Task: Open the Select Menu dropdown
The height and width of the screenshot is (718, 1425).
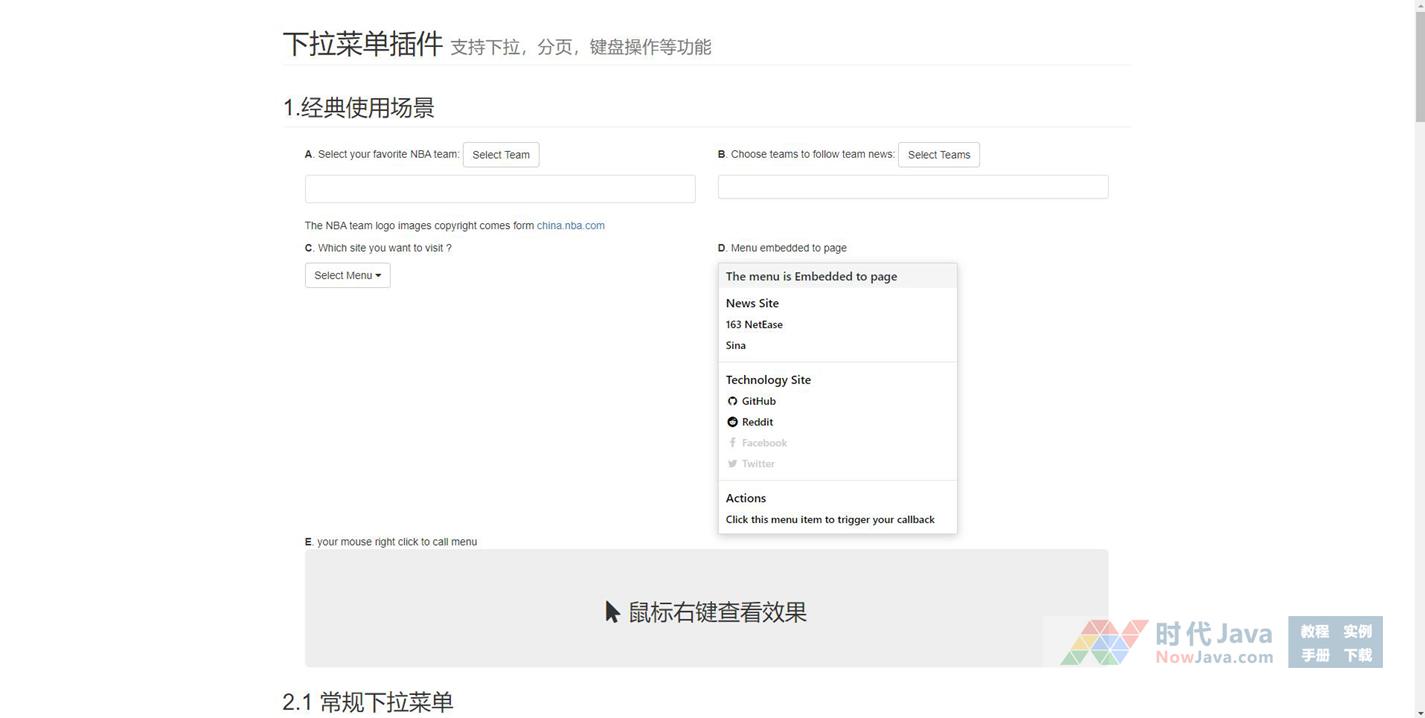Action: tap(347, 275)
